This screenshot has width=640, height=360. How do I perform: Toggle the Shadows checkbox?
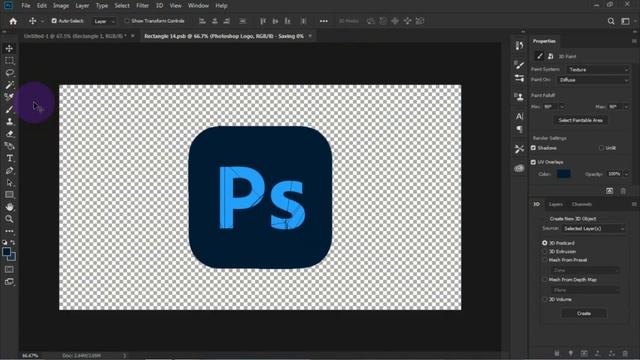tap(533, 148)
